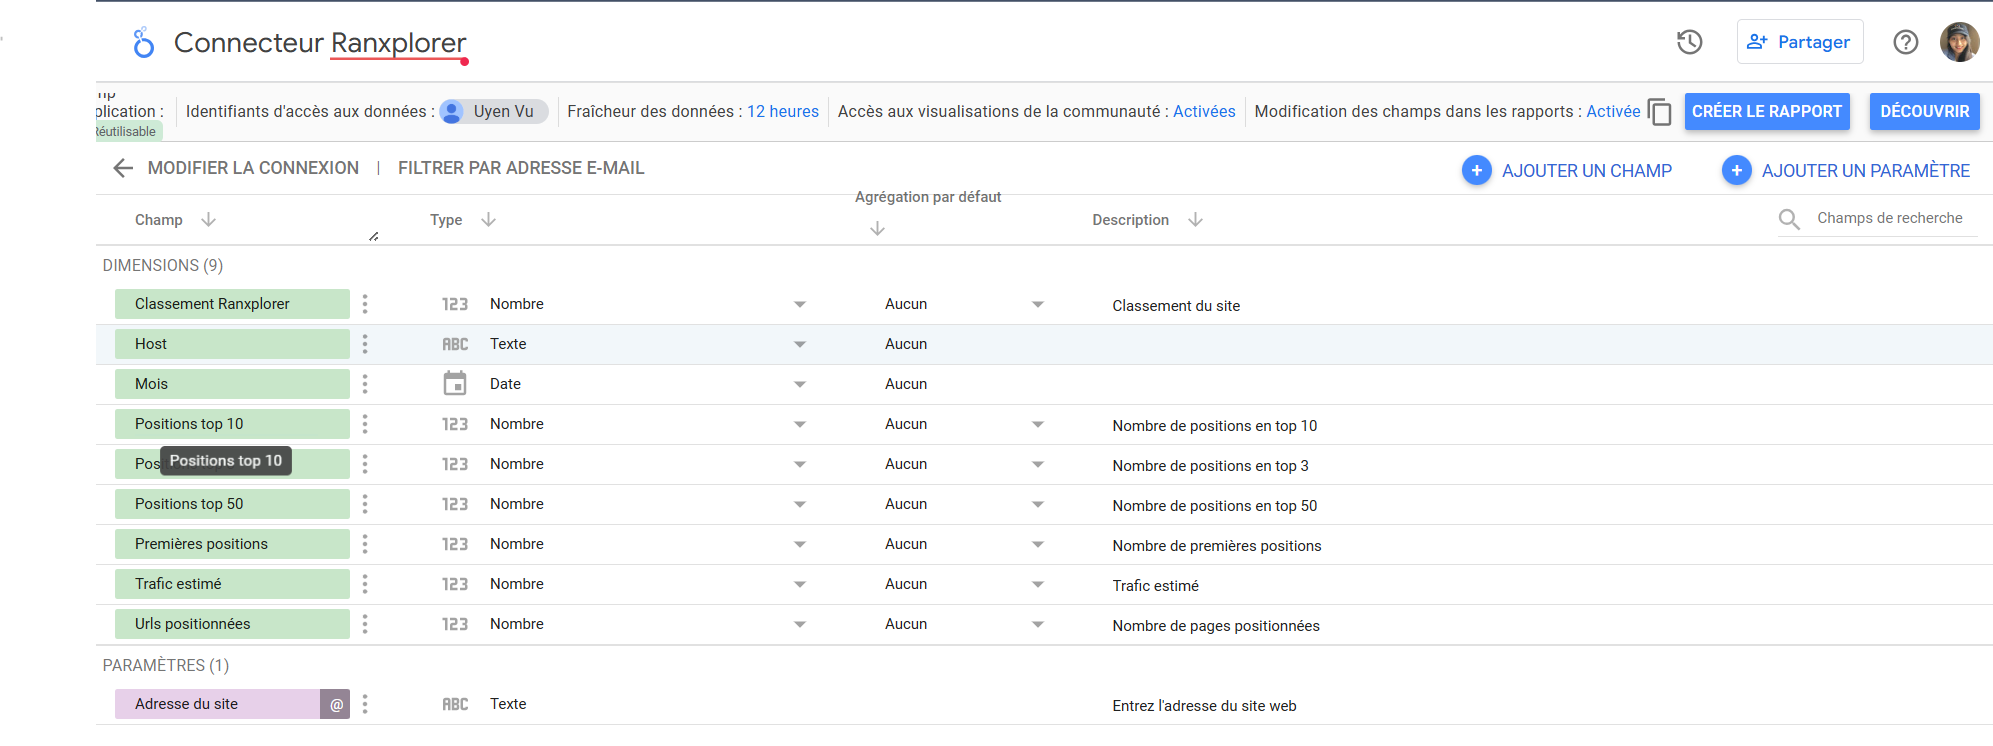The height and width of the screenshot is (746, 1993).
Task: Expand type dropdown for Classement Ranxplorer
Action: [x=800, y=305]
